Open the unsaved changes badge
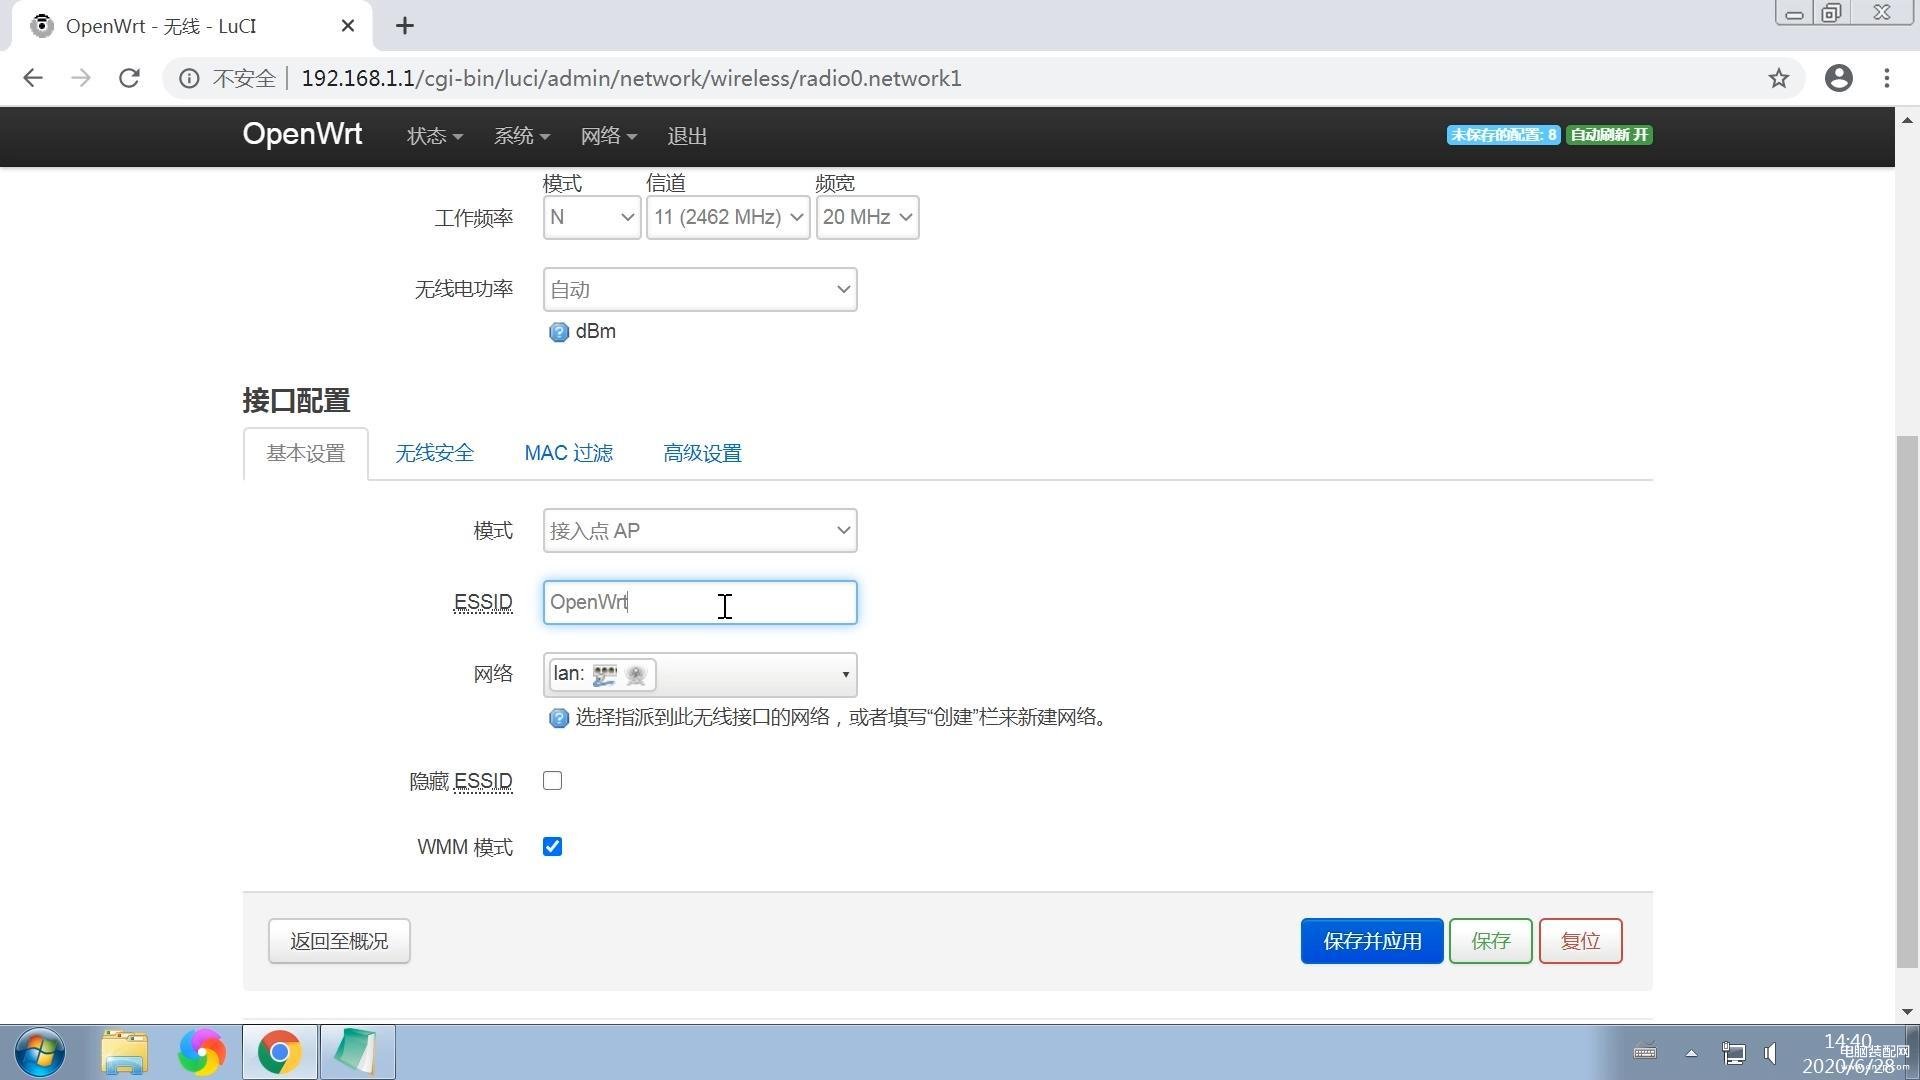 click(1503, 135)
